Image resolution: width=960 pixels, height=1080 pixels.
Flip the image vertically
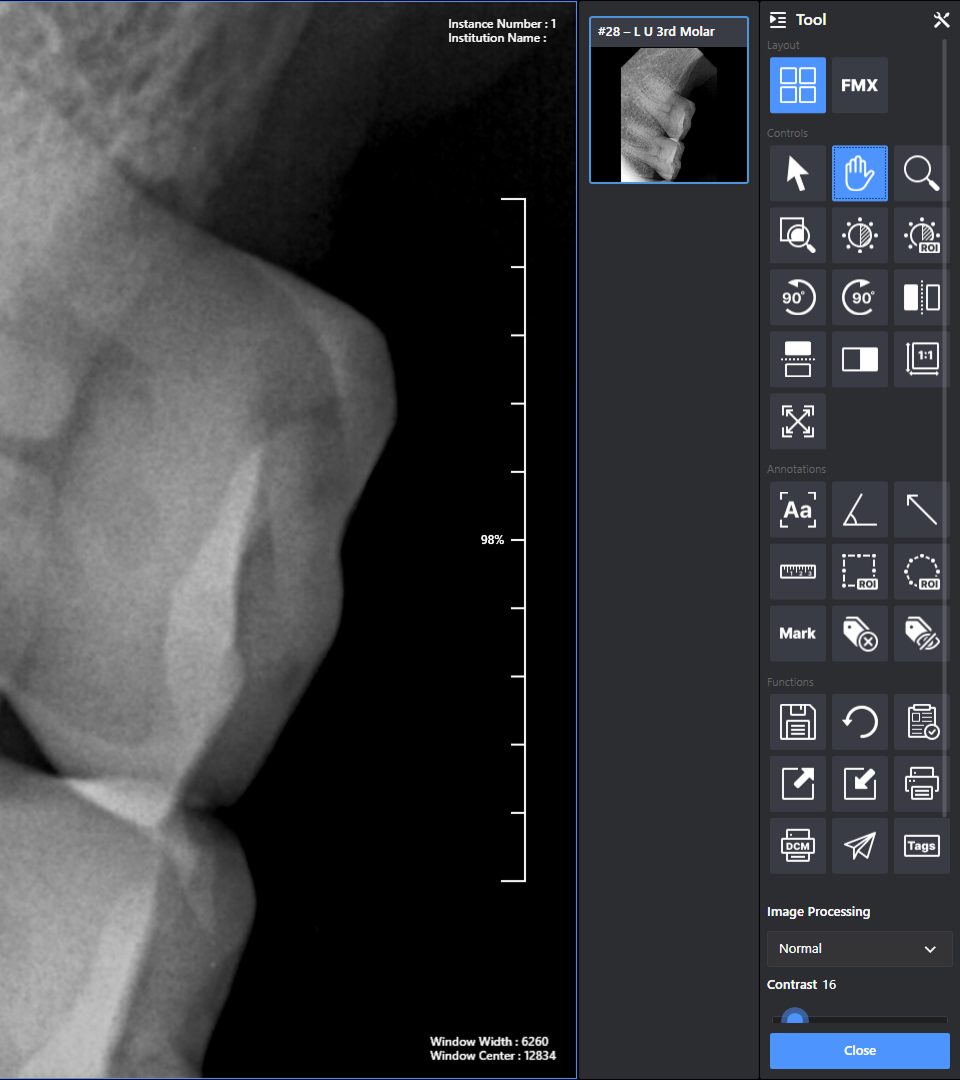coord(797,359)
